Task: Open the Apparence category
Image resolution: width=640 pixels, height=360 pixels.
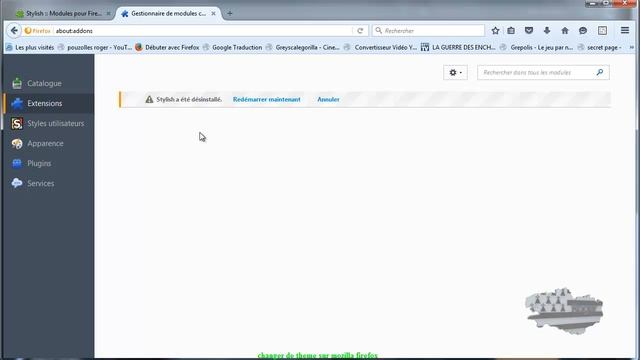Action: 48,143
